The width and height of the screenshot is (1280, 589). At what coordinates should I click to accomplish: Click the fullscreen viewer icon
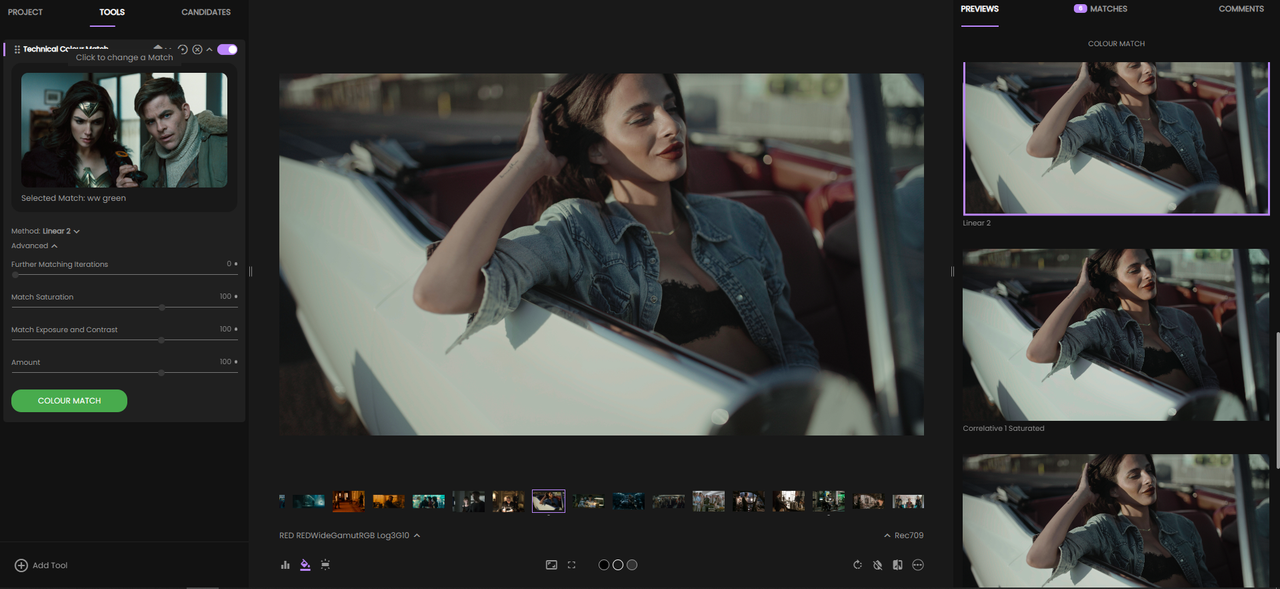[572, 565]
